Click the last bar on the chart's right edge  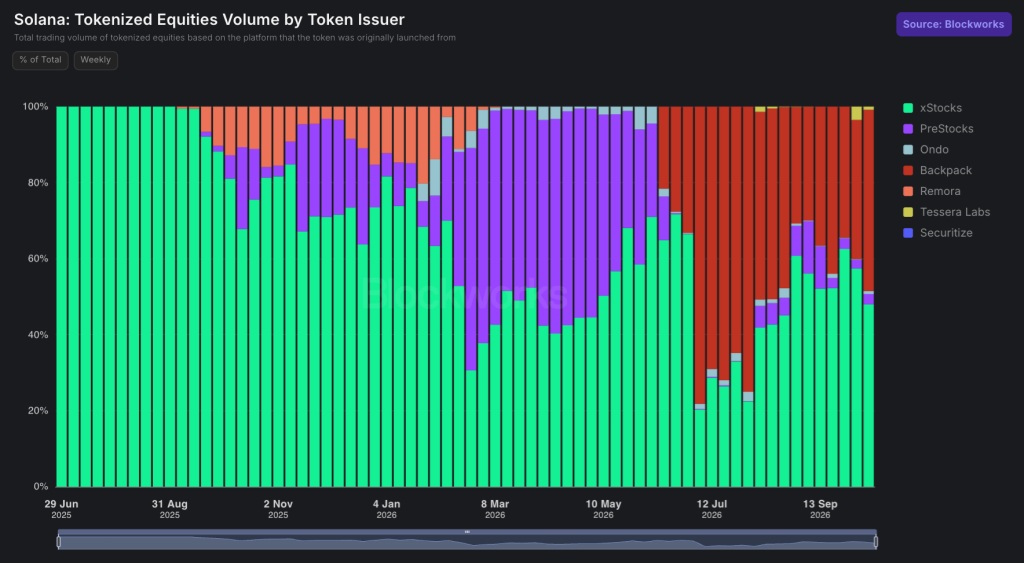(869, 297)
